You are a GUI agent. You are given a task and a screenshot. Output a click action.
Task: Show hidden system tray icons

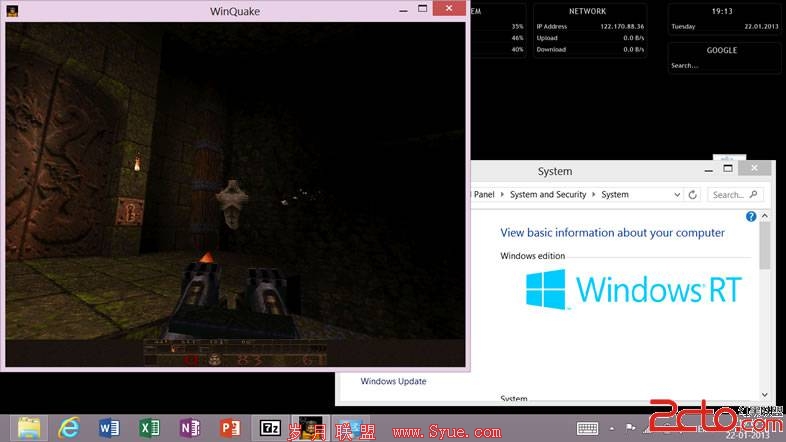(612, 428)
